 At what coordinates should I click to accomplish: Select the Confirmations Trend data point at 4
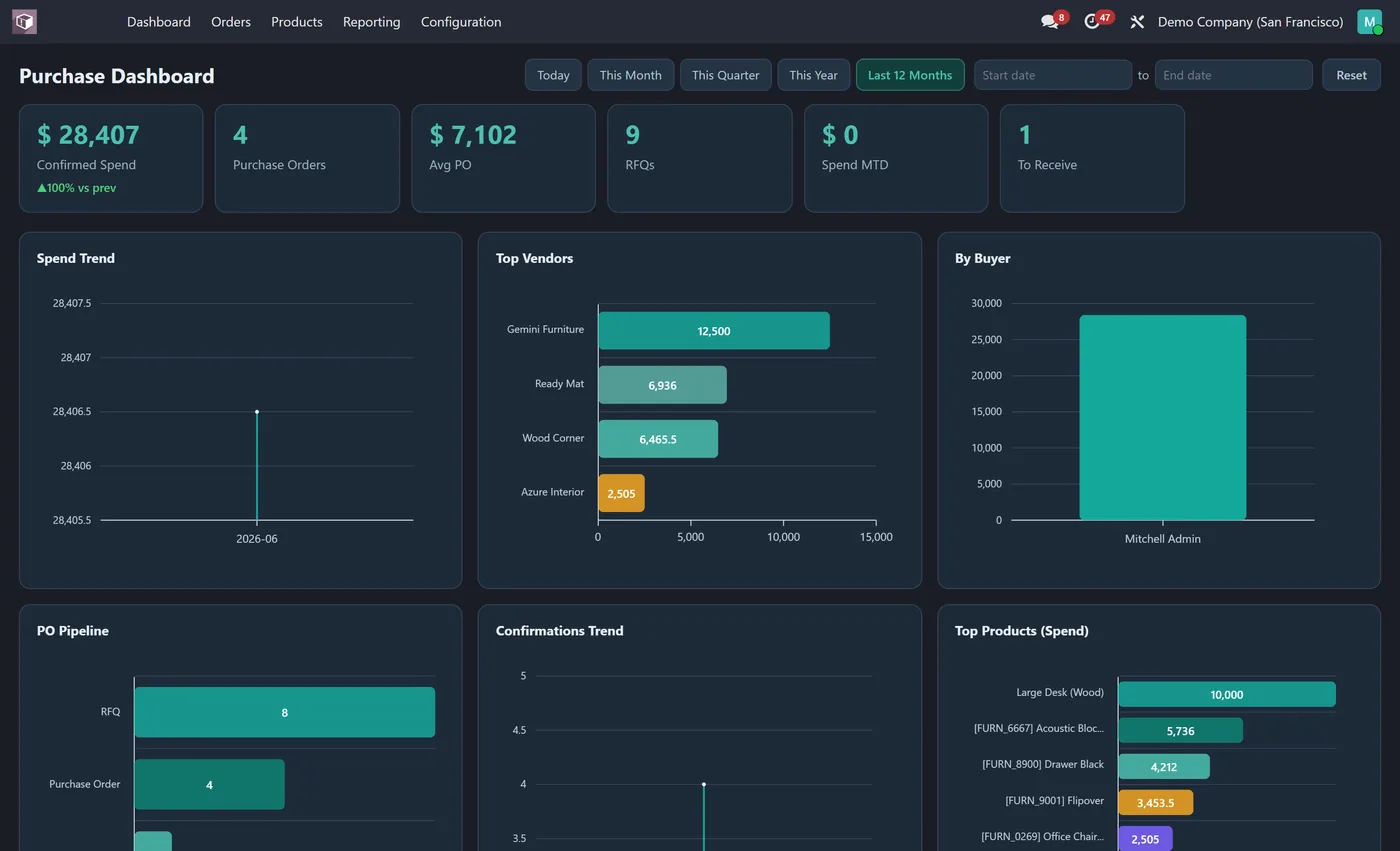coord(704,784)
